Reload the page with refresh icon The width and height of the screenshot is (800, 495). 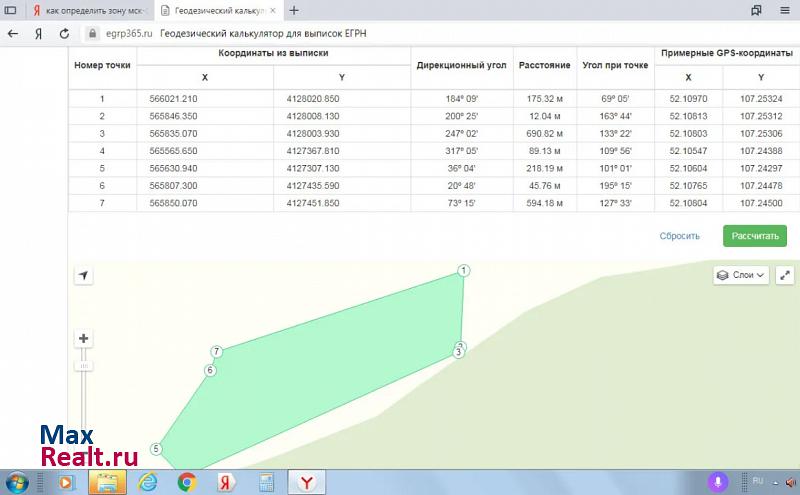tap(63, 33)
